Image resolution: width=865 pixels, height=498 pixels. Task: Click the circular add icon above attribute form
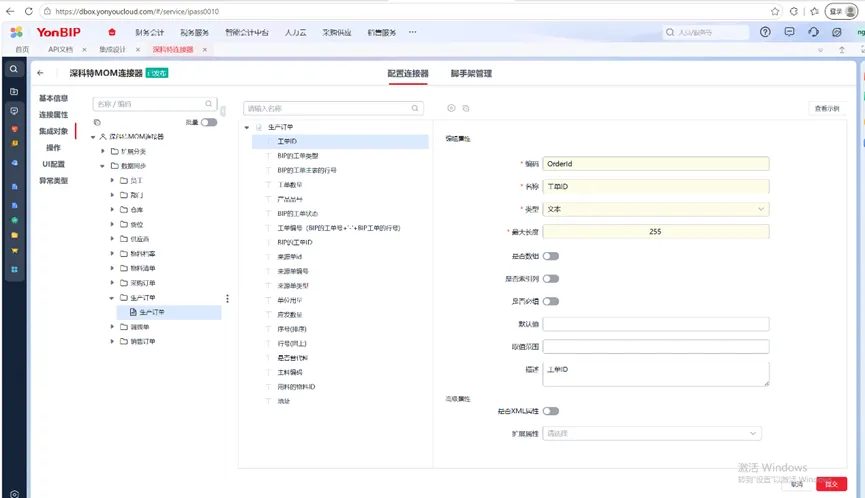[451, 108]
